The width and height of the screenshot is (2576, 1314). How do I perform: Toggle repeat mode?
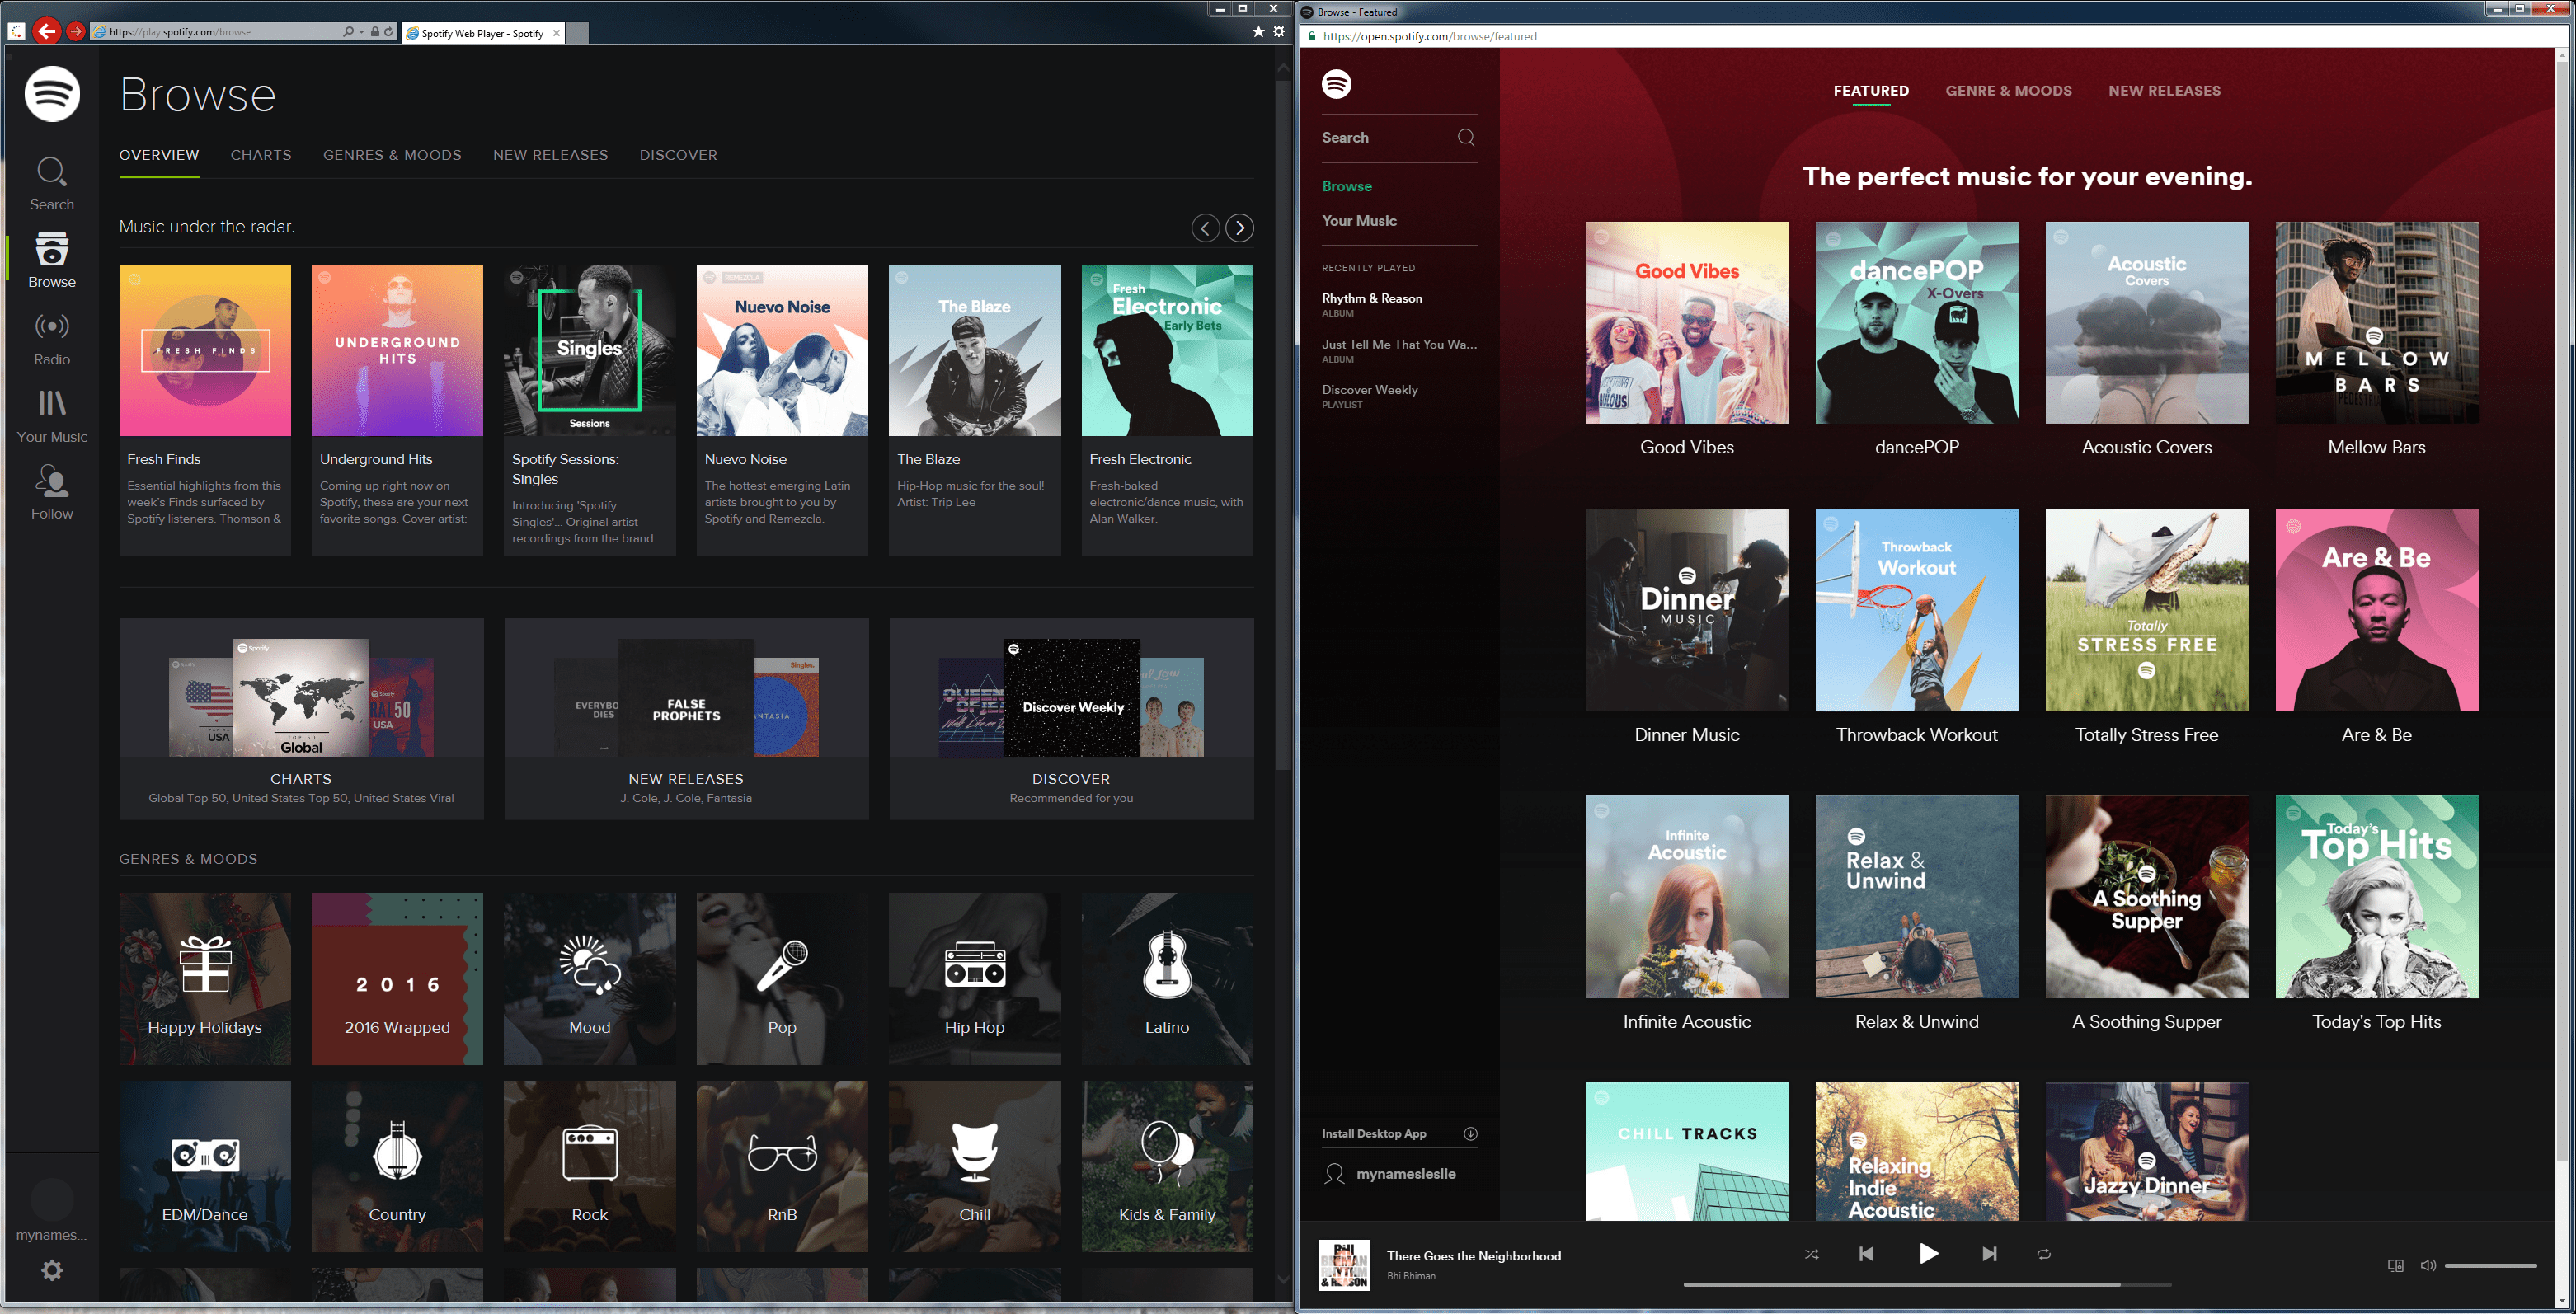click(x=2044, y=1254)
